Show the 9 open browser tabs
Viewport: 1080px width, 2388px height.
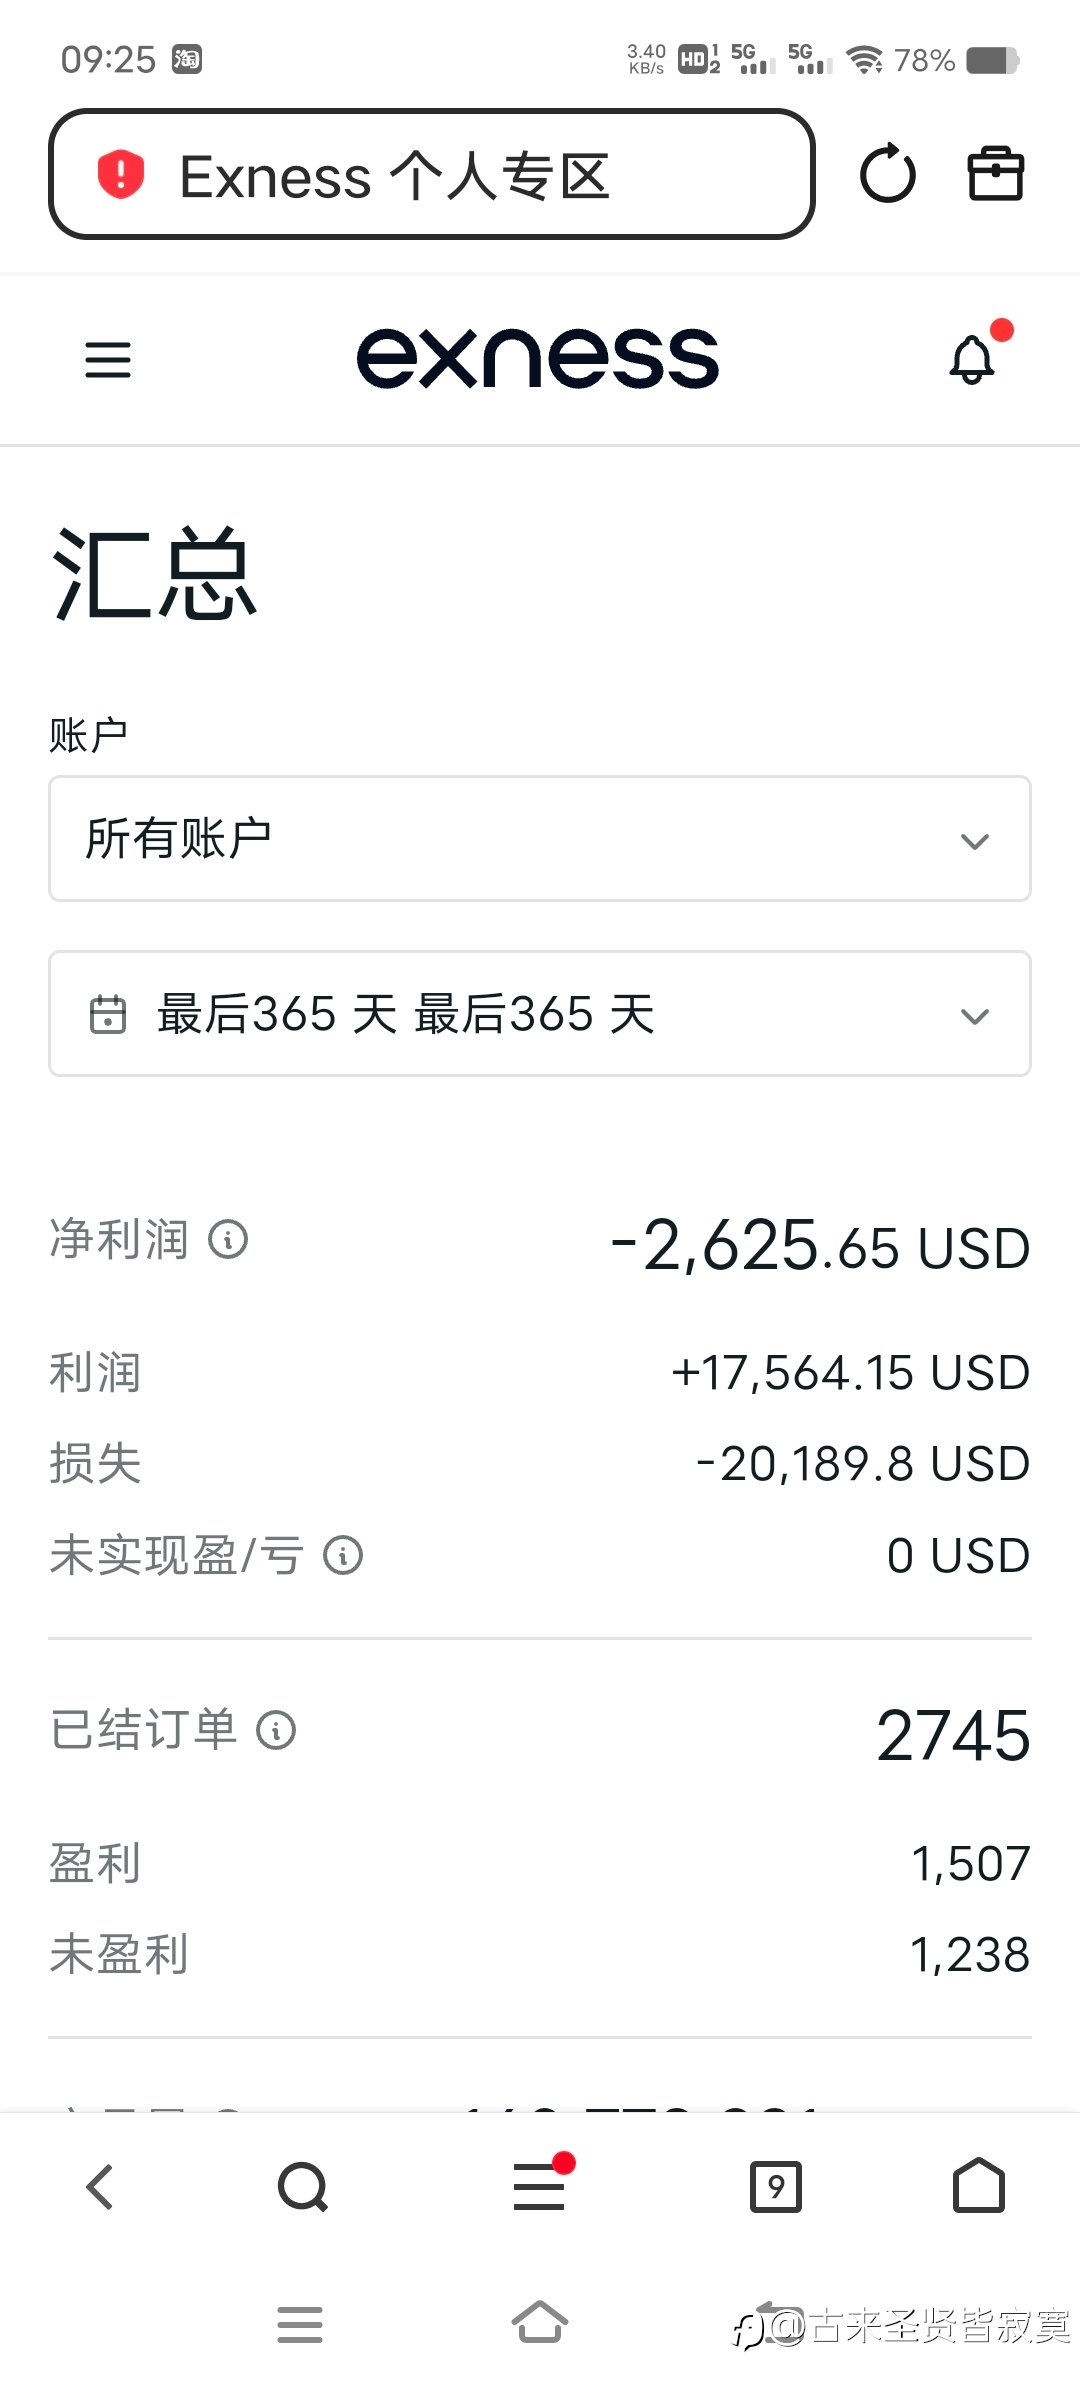776,2187
